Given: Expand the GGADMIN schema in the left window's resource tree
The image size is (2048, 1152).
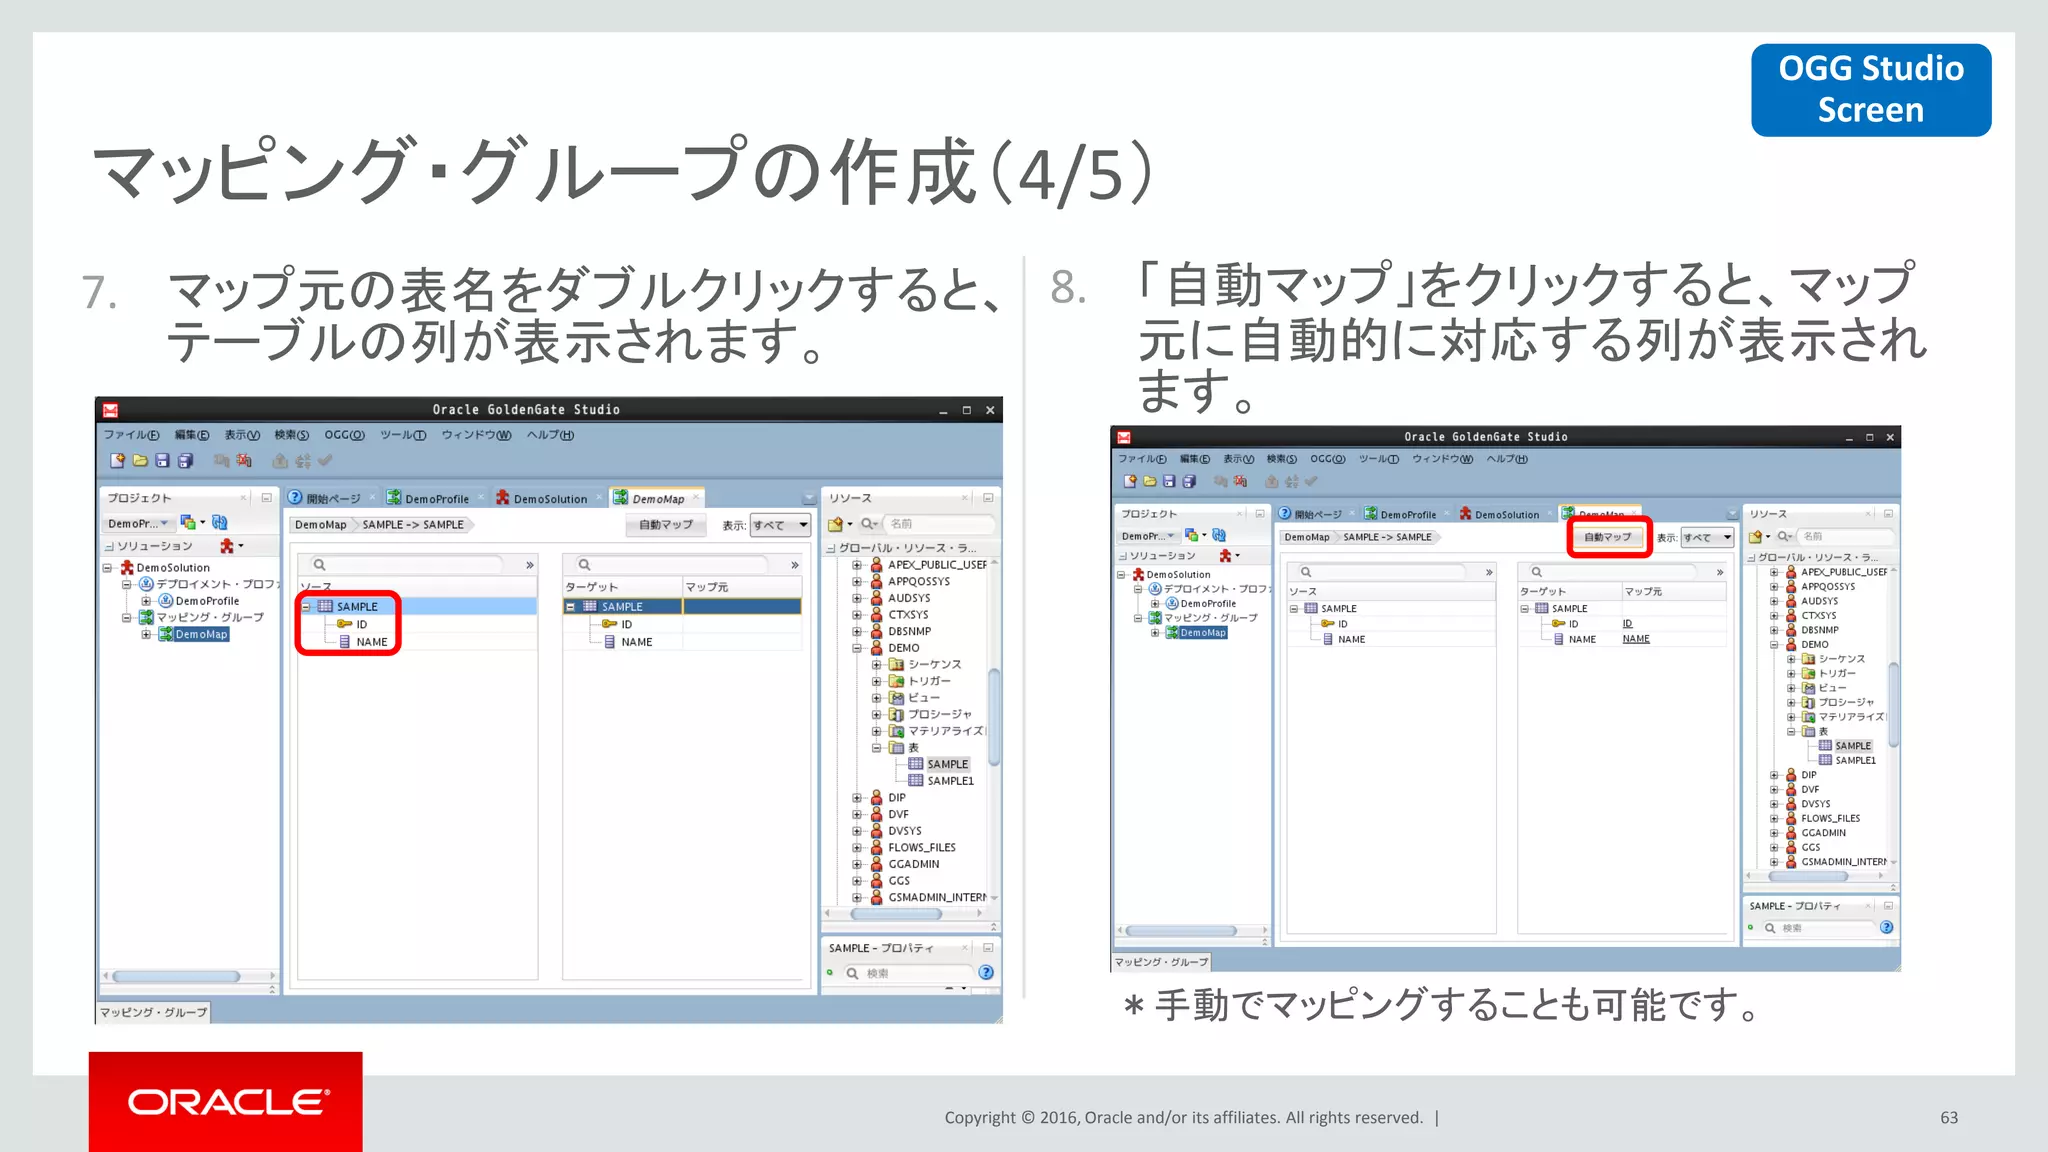Looking at the screenshot, I should [857, 864].
